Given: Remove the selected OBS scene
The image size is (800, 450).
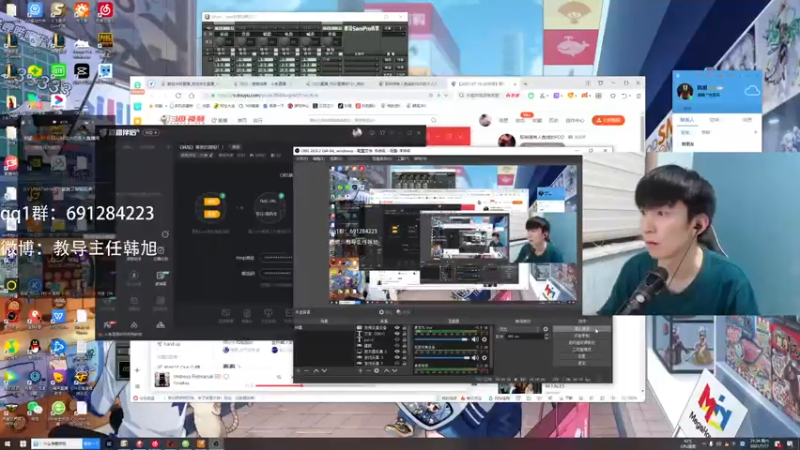Looking at the screenshot, I should (307, 371).
